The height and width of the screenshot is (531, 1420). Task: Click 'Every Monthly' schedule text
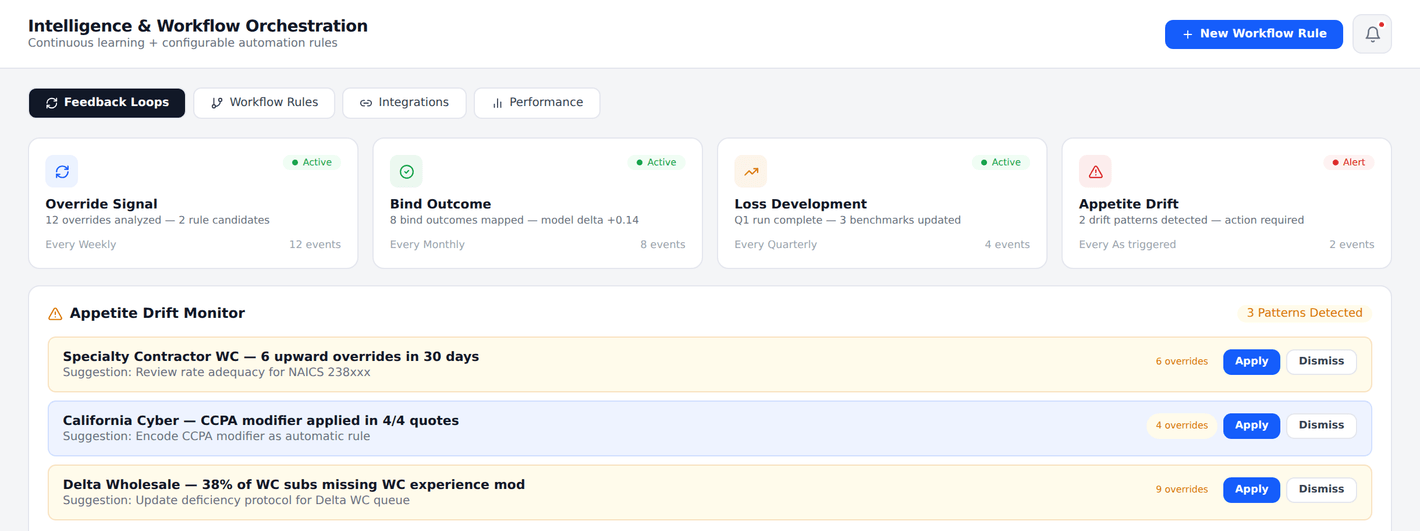click(x=427, y=245)
